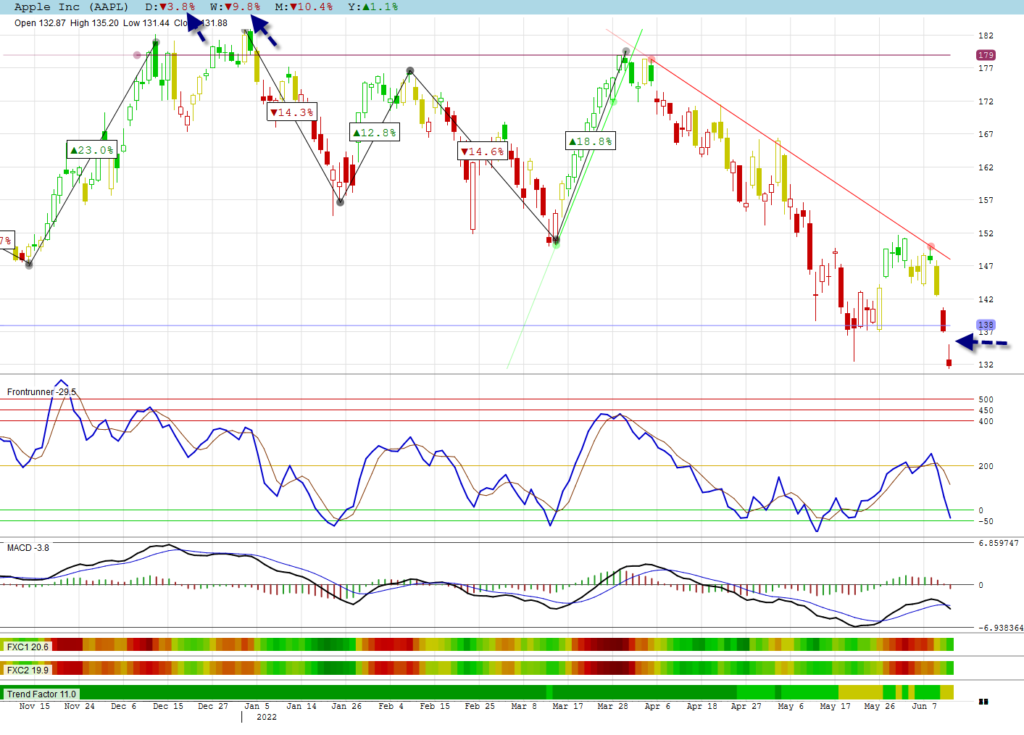Click the Apr 18 date label
Viewport: 1024px width, 735px height.
coord(701,706)
